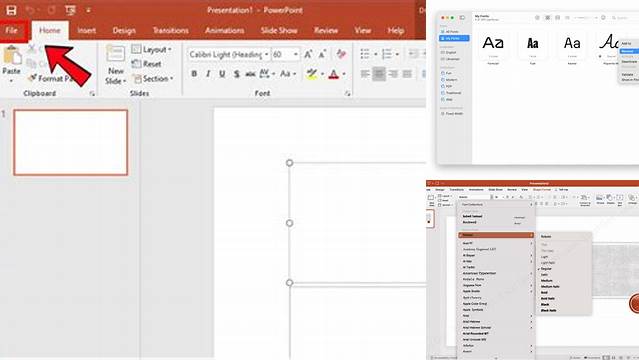Open the File tab
This screenshot has height=360, width=639.
click(x=12, y=31)
